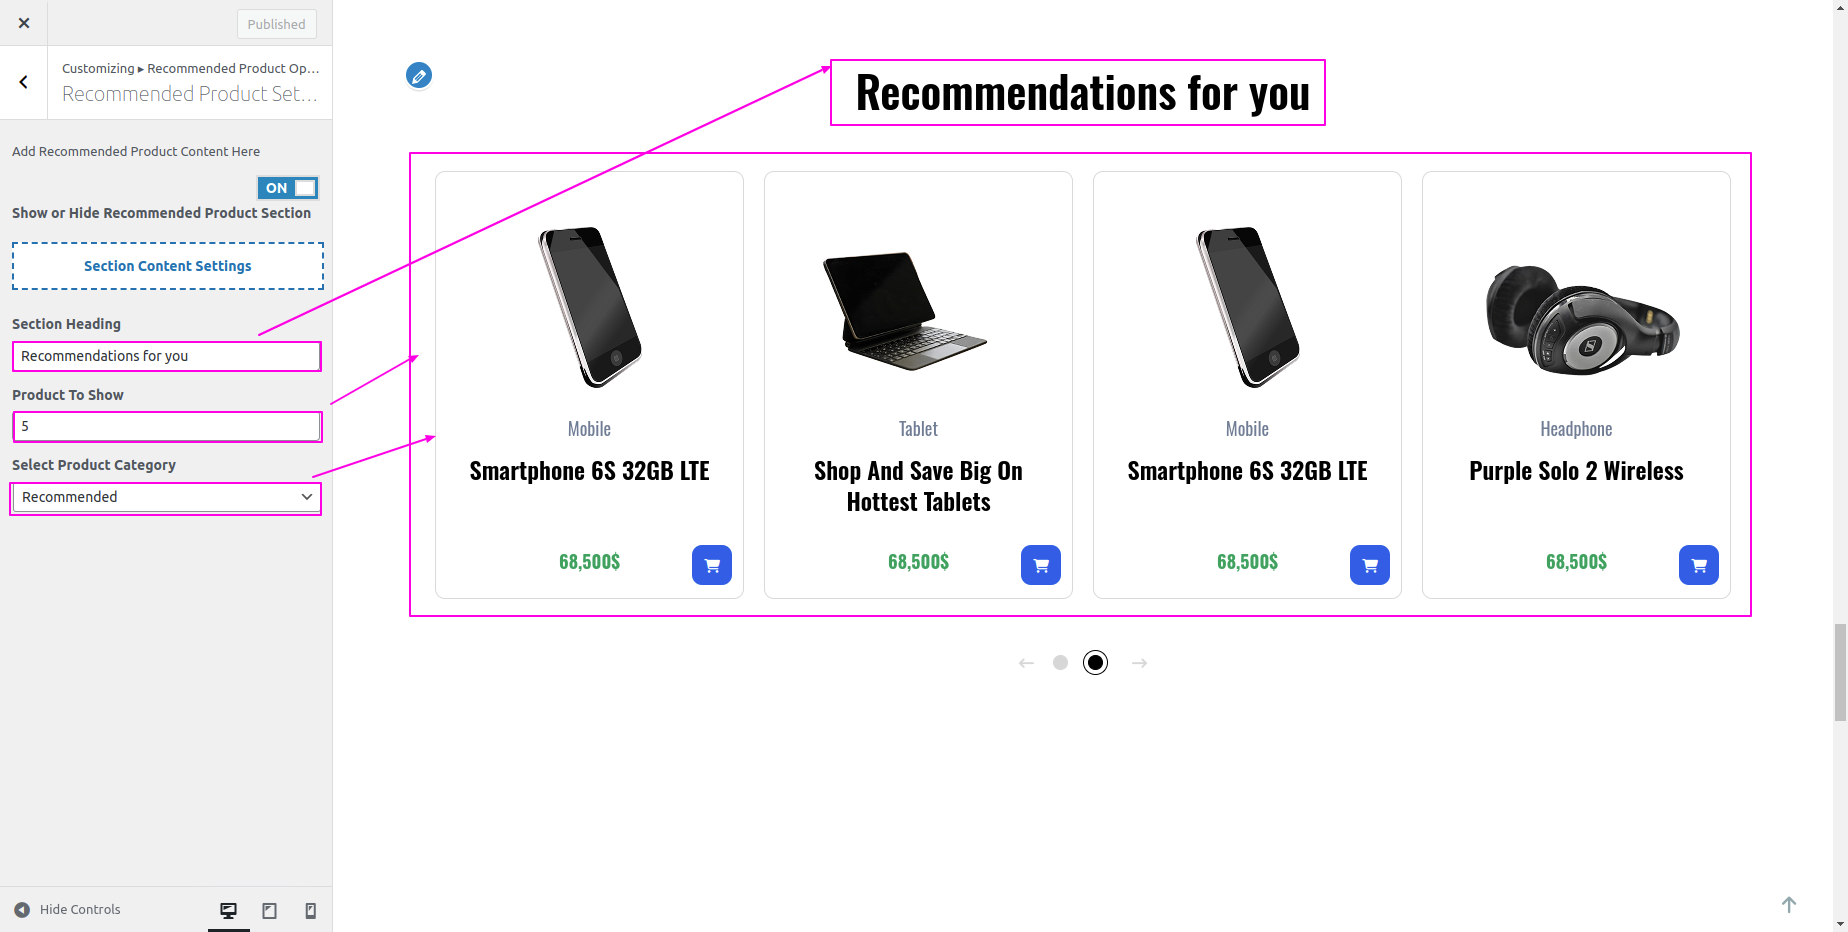Select the second carousel pagination dot
Screen dimensions: 1848x932
(1096, 662)
